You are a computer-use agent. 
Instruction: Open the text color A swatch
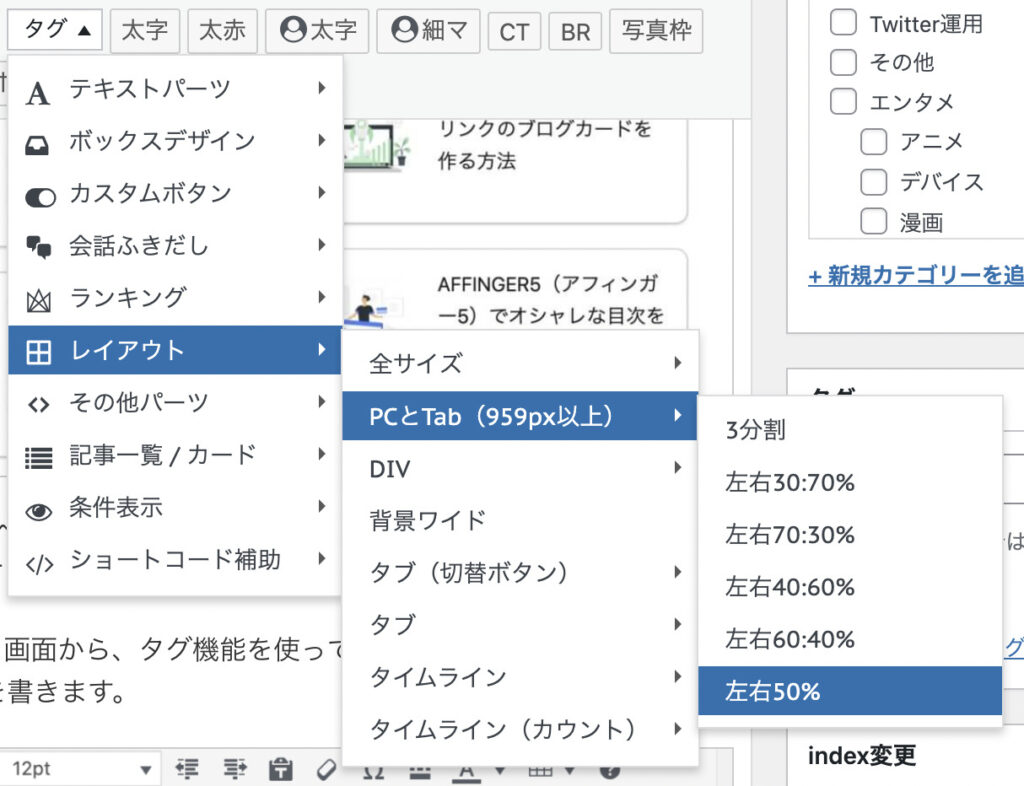coord(467,771)
